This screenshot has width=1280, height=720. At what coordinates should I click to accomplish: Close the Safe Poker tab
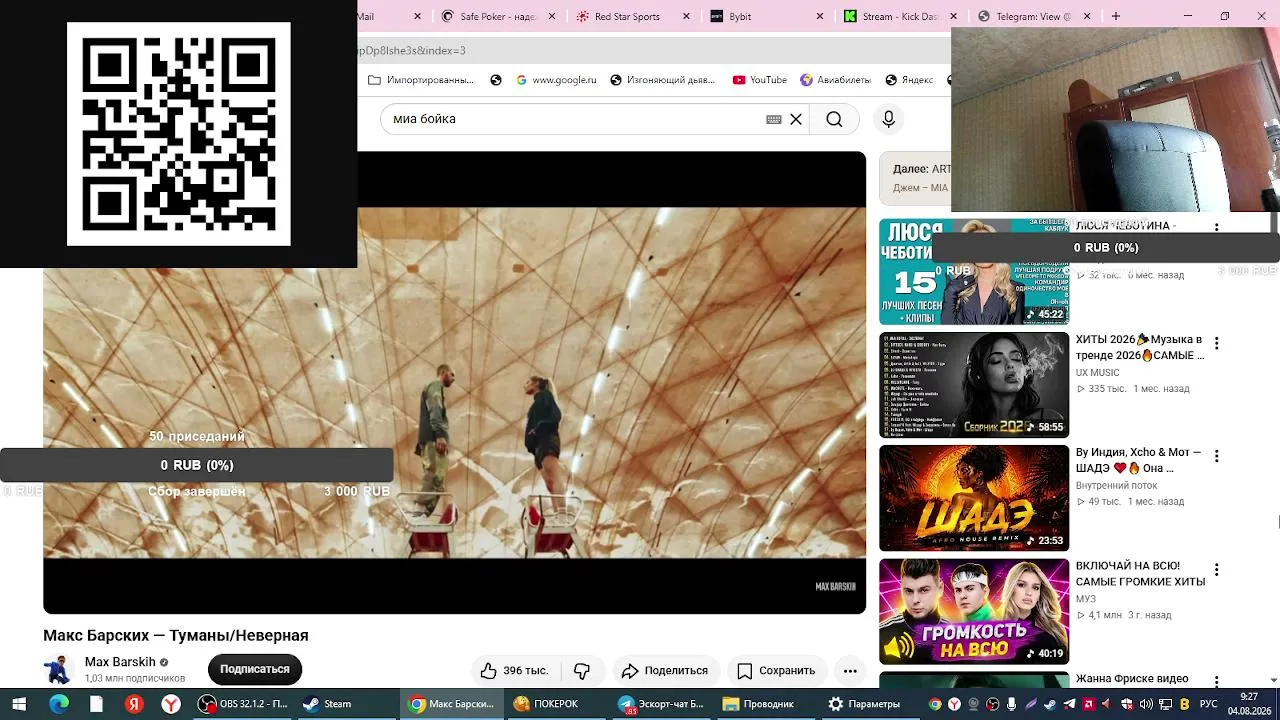(552, 16)
